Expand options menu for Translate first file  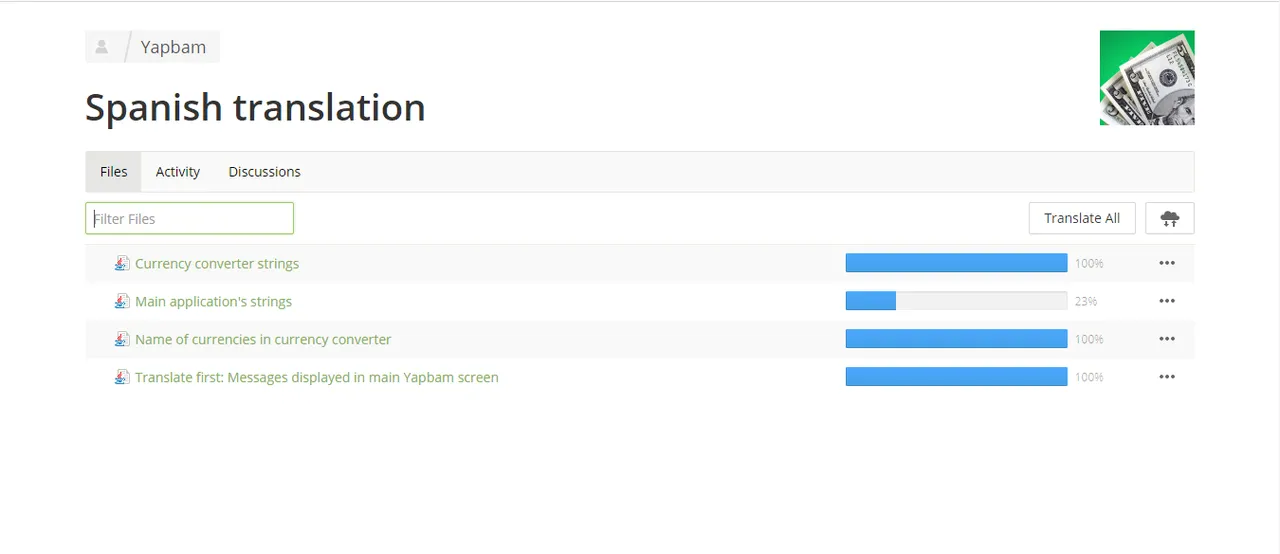pos(1167,377)
